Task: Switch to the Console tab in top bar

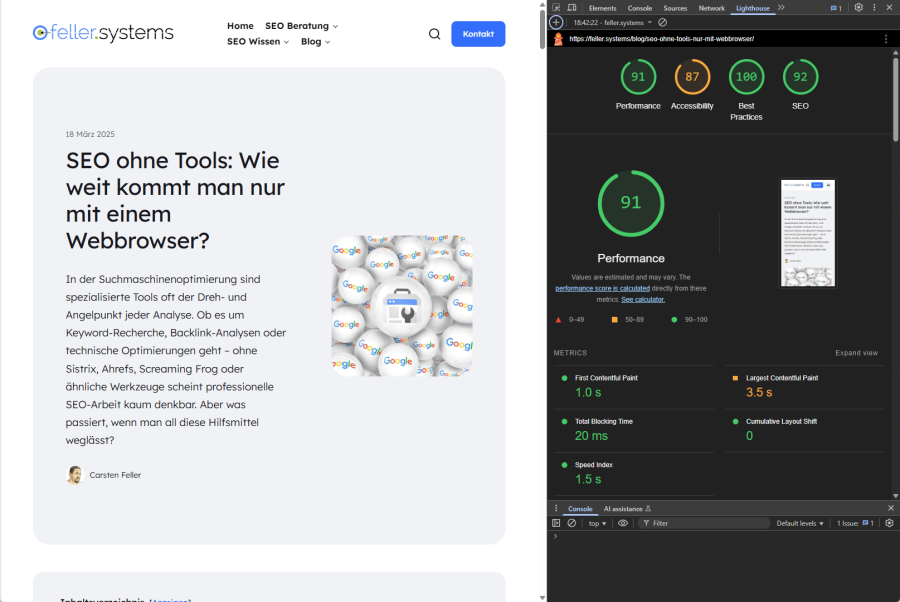Action: click(x=639, y=8)
